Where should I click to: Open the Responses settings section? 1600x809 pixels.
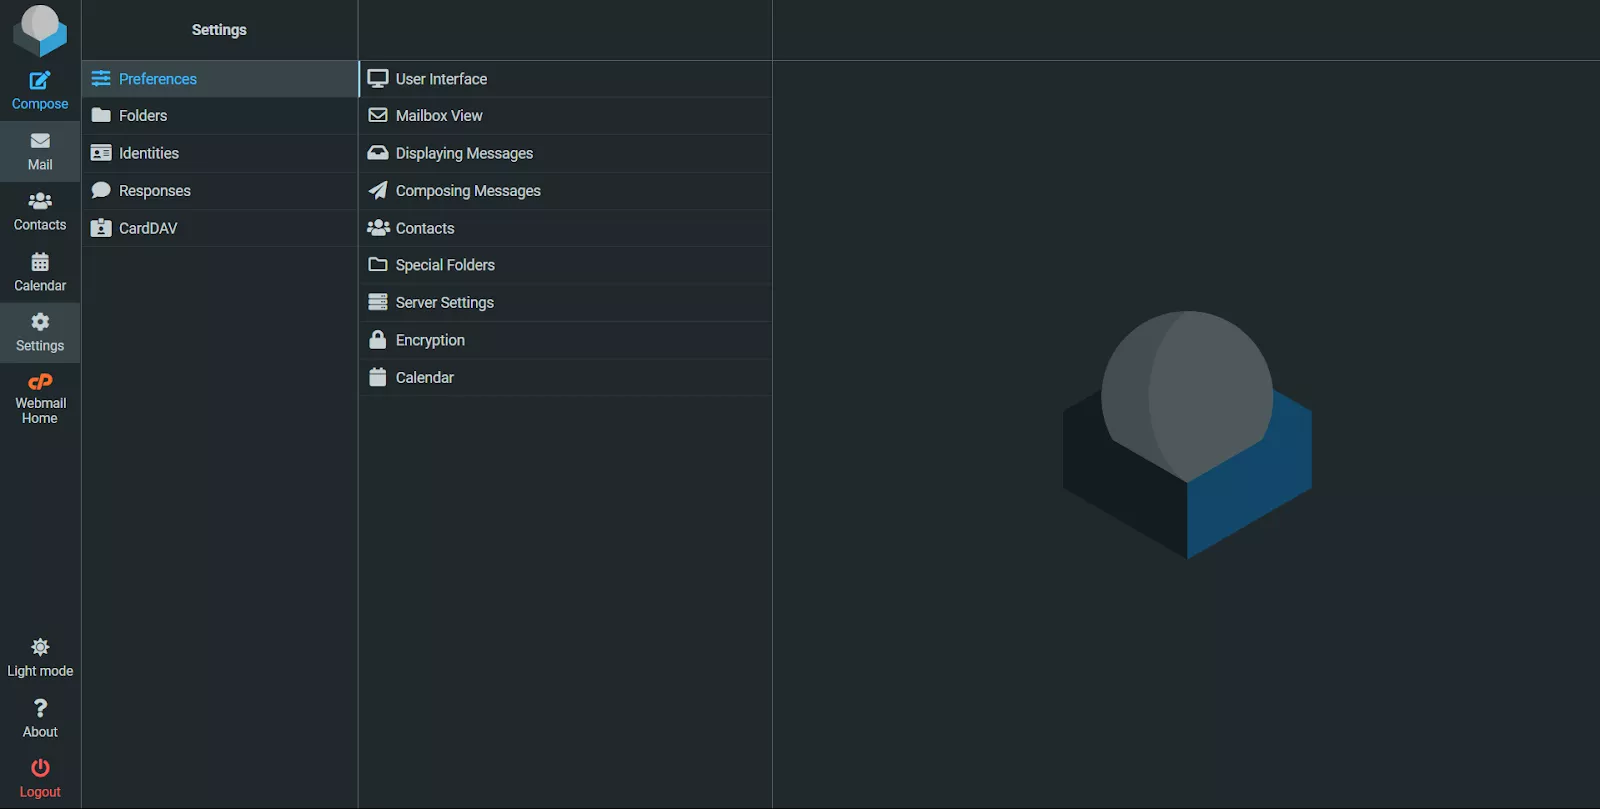tap(154, 191)
